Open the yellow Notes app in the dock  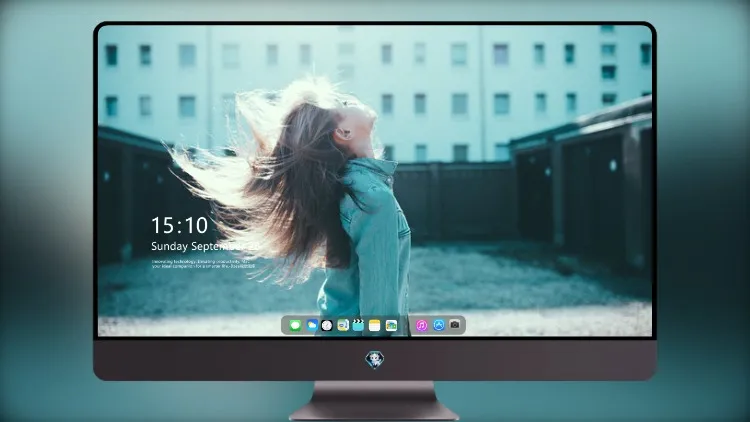[x=375, y=325]
